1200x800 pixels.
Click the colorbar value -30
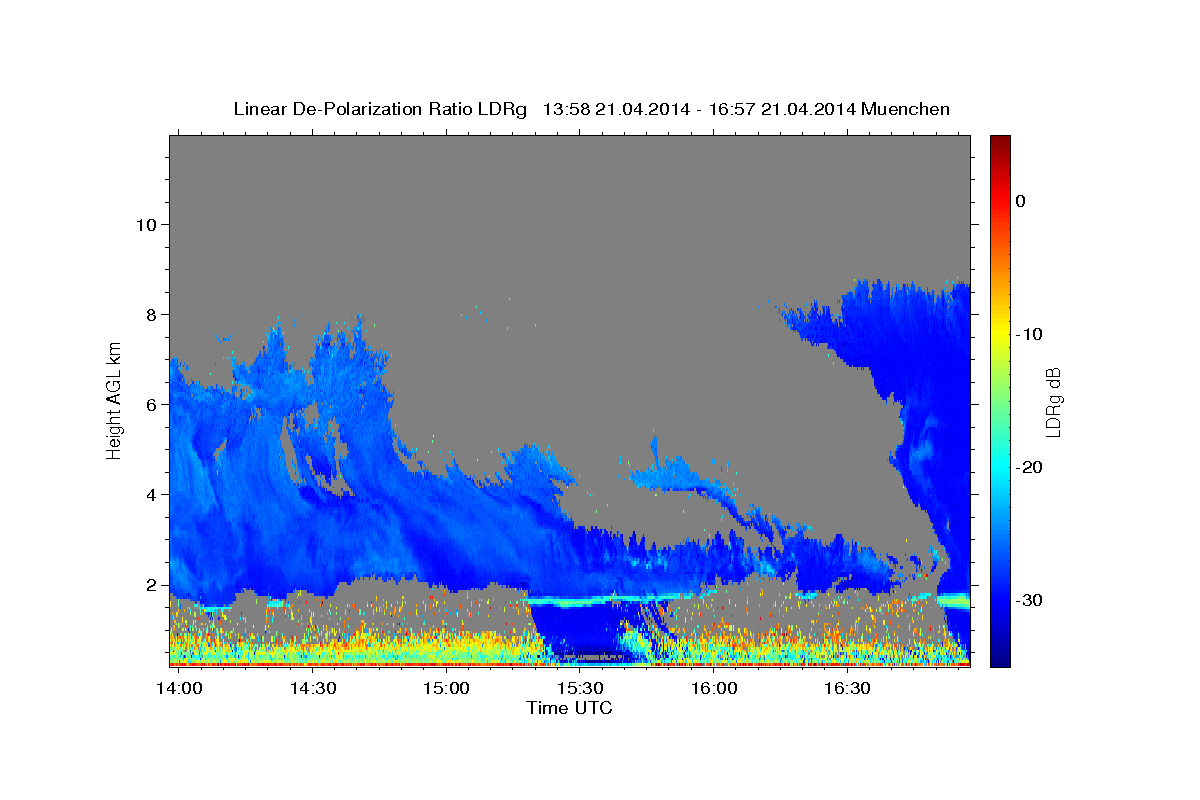[1029, 600]
